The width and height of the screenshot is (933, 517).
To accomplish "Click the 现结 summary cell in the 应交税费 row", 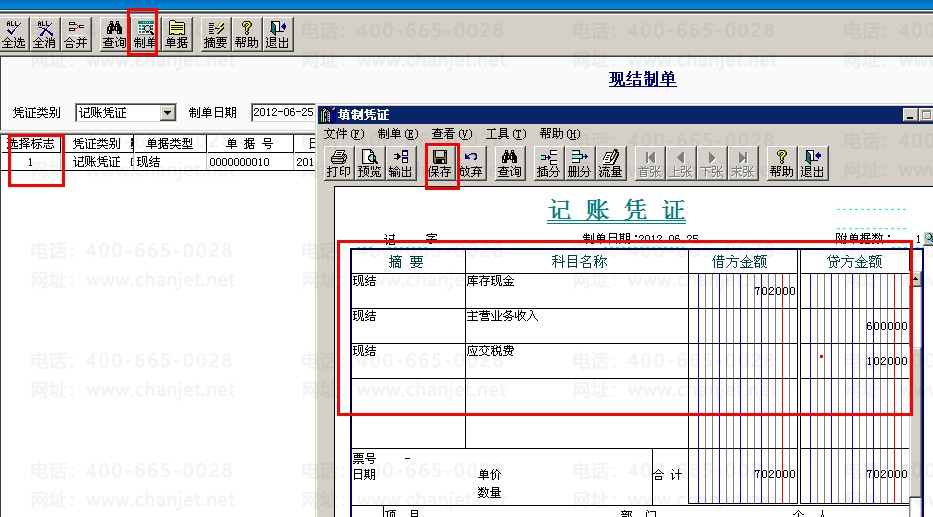I will (x=408, y=361).
